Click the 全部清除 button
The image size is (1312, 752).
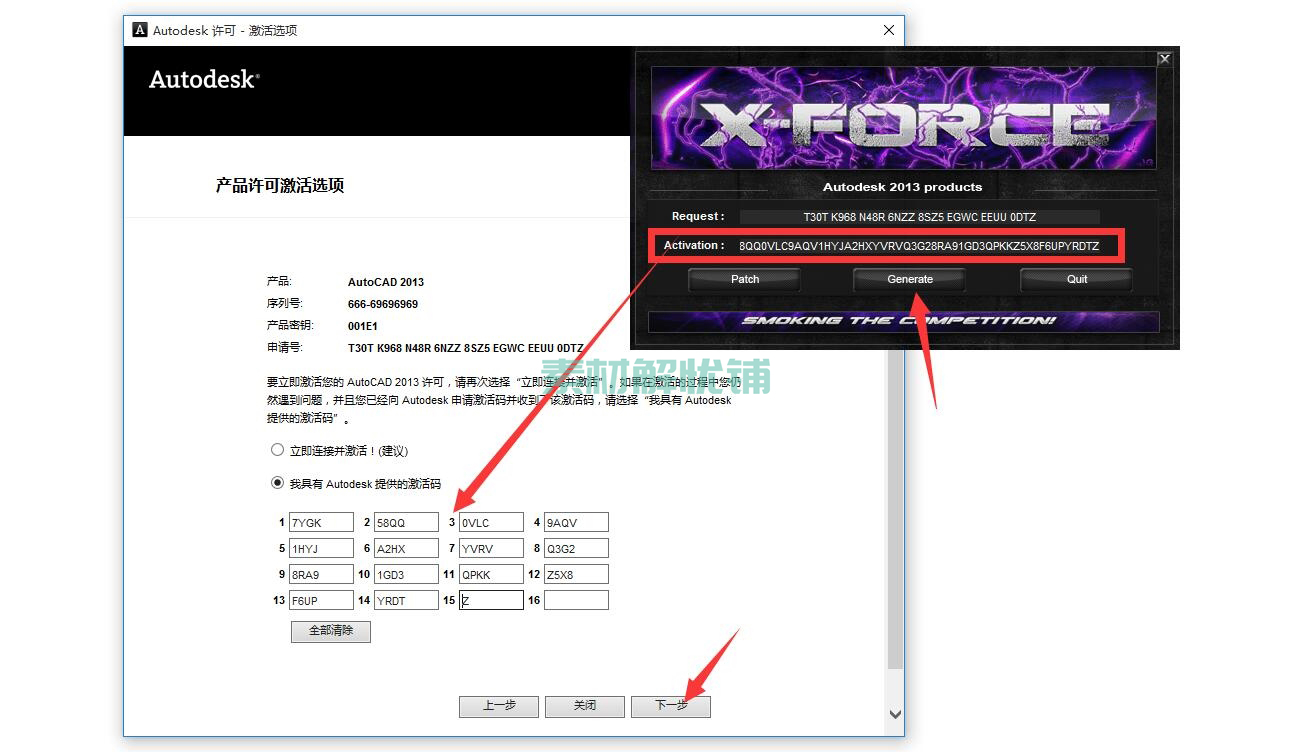pos(331,631)
